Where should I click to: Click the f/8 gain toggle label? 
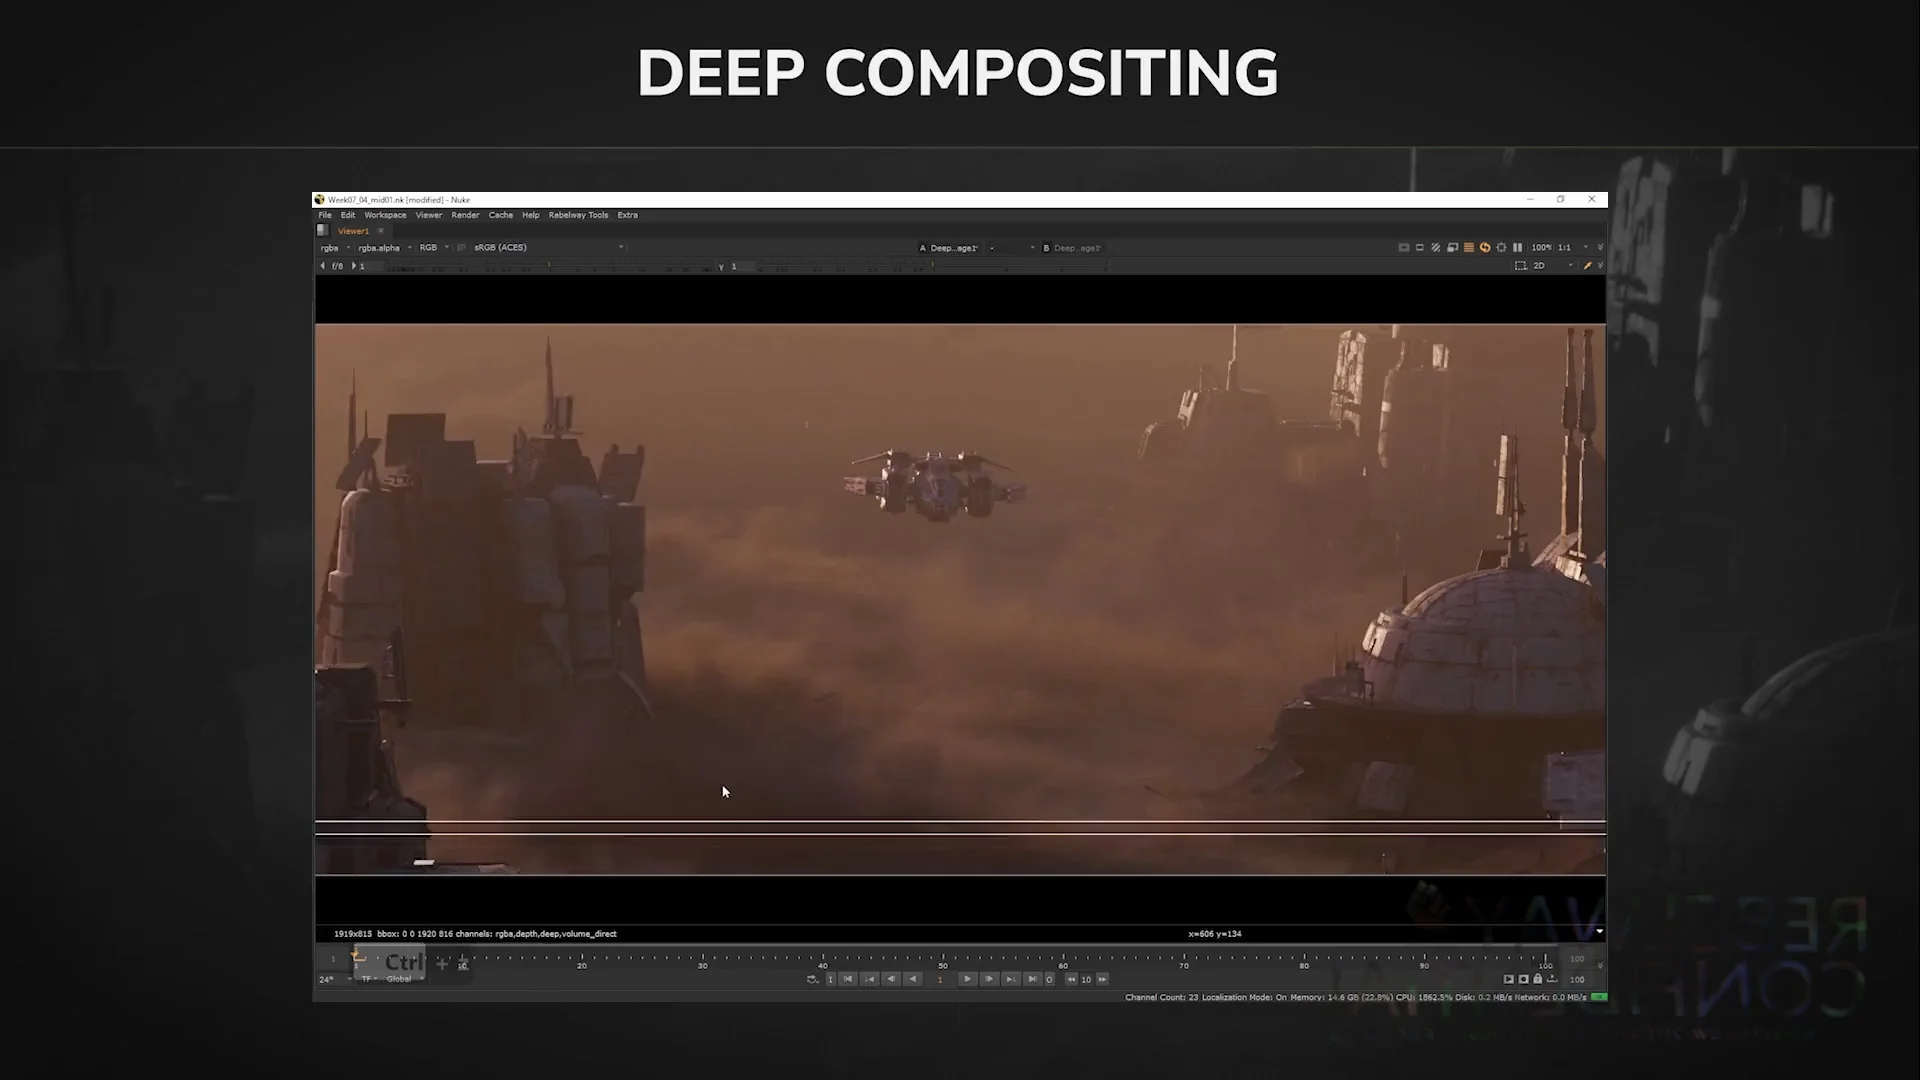point(338,266)
